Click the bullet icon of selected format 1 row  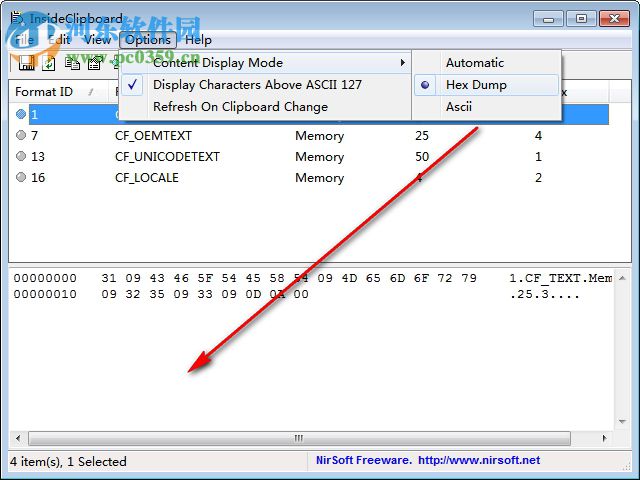21,114
